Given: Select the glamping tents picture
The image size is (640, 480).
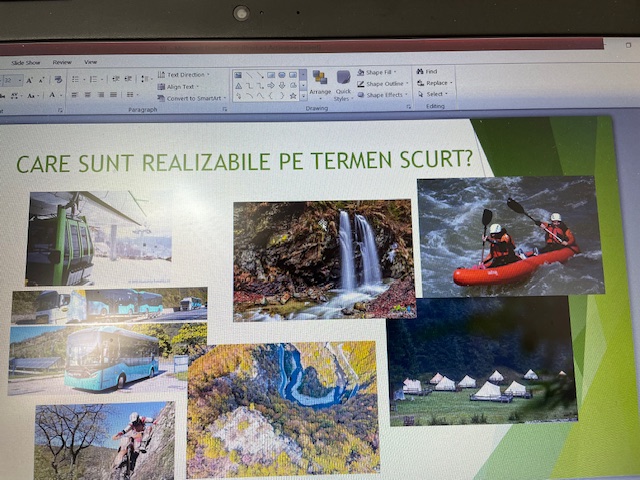Looking at the screenshot, I should click(x=483, y=361).
